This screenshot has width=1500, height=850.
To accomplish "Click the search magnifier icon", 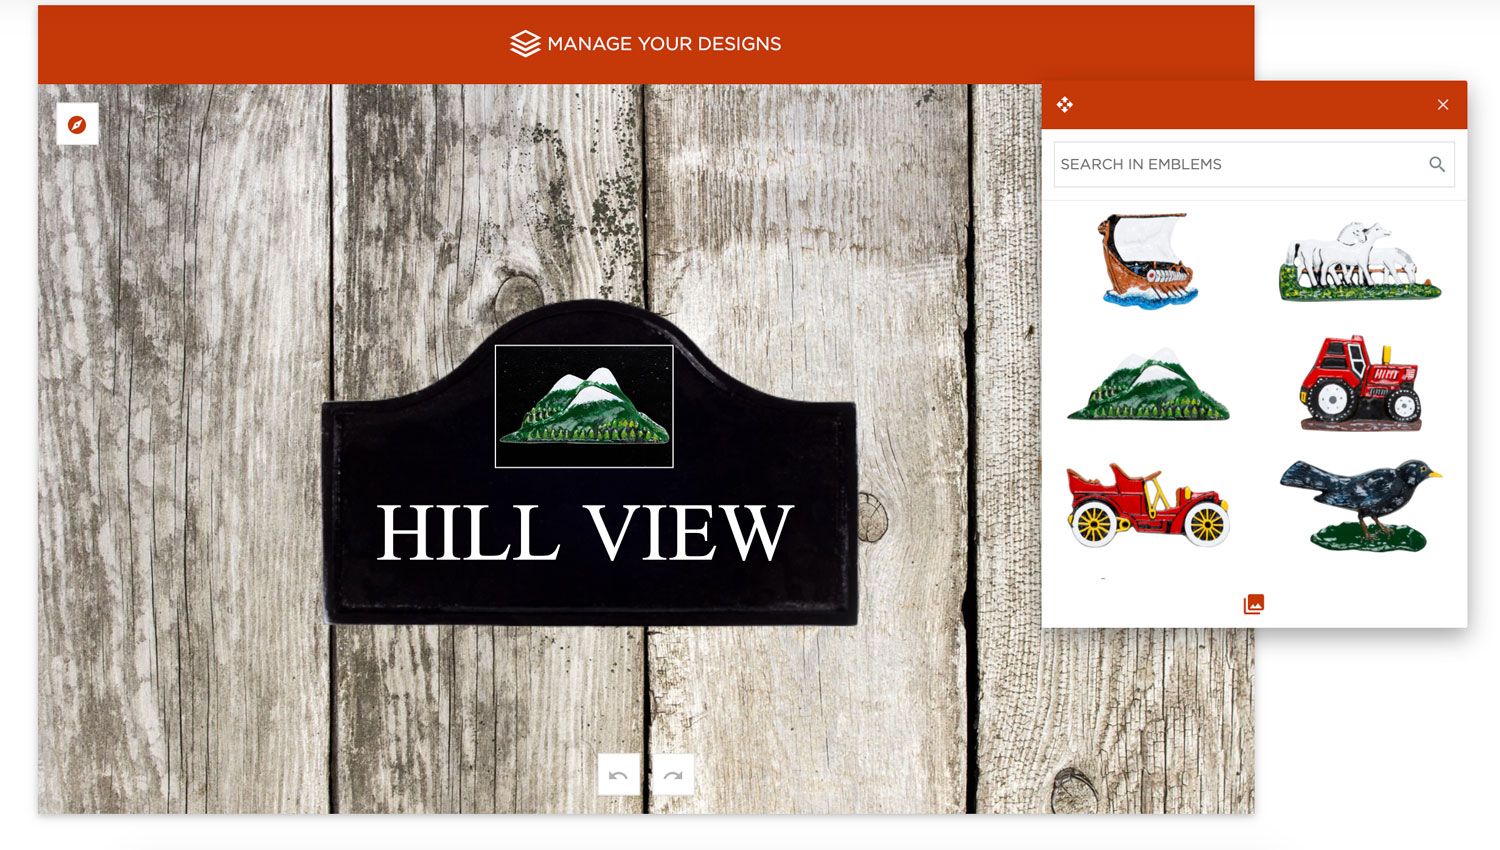I will (x=1437, y=164).
